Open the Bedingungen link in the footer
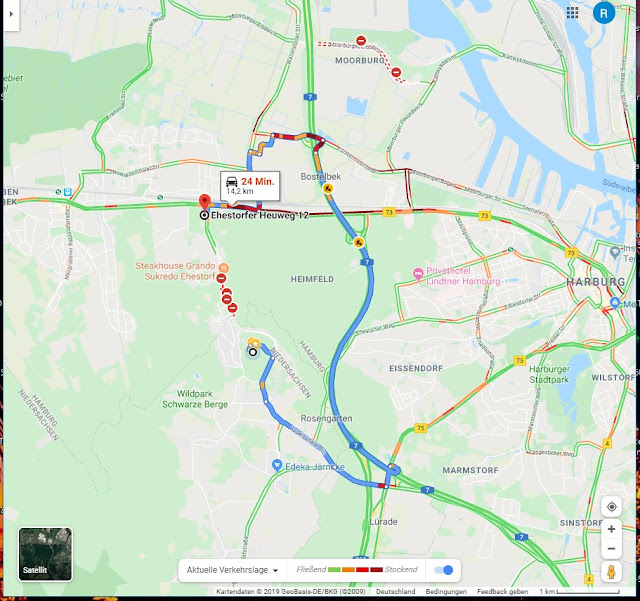Viewport: 640px width, 601px height. 446,592
